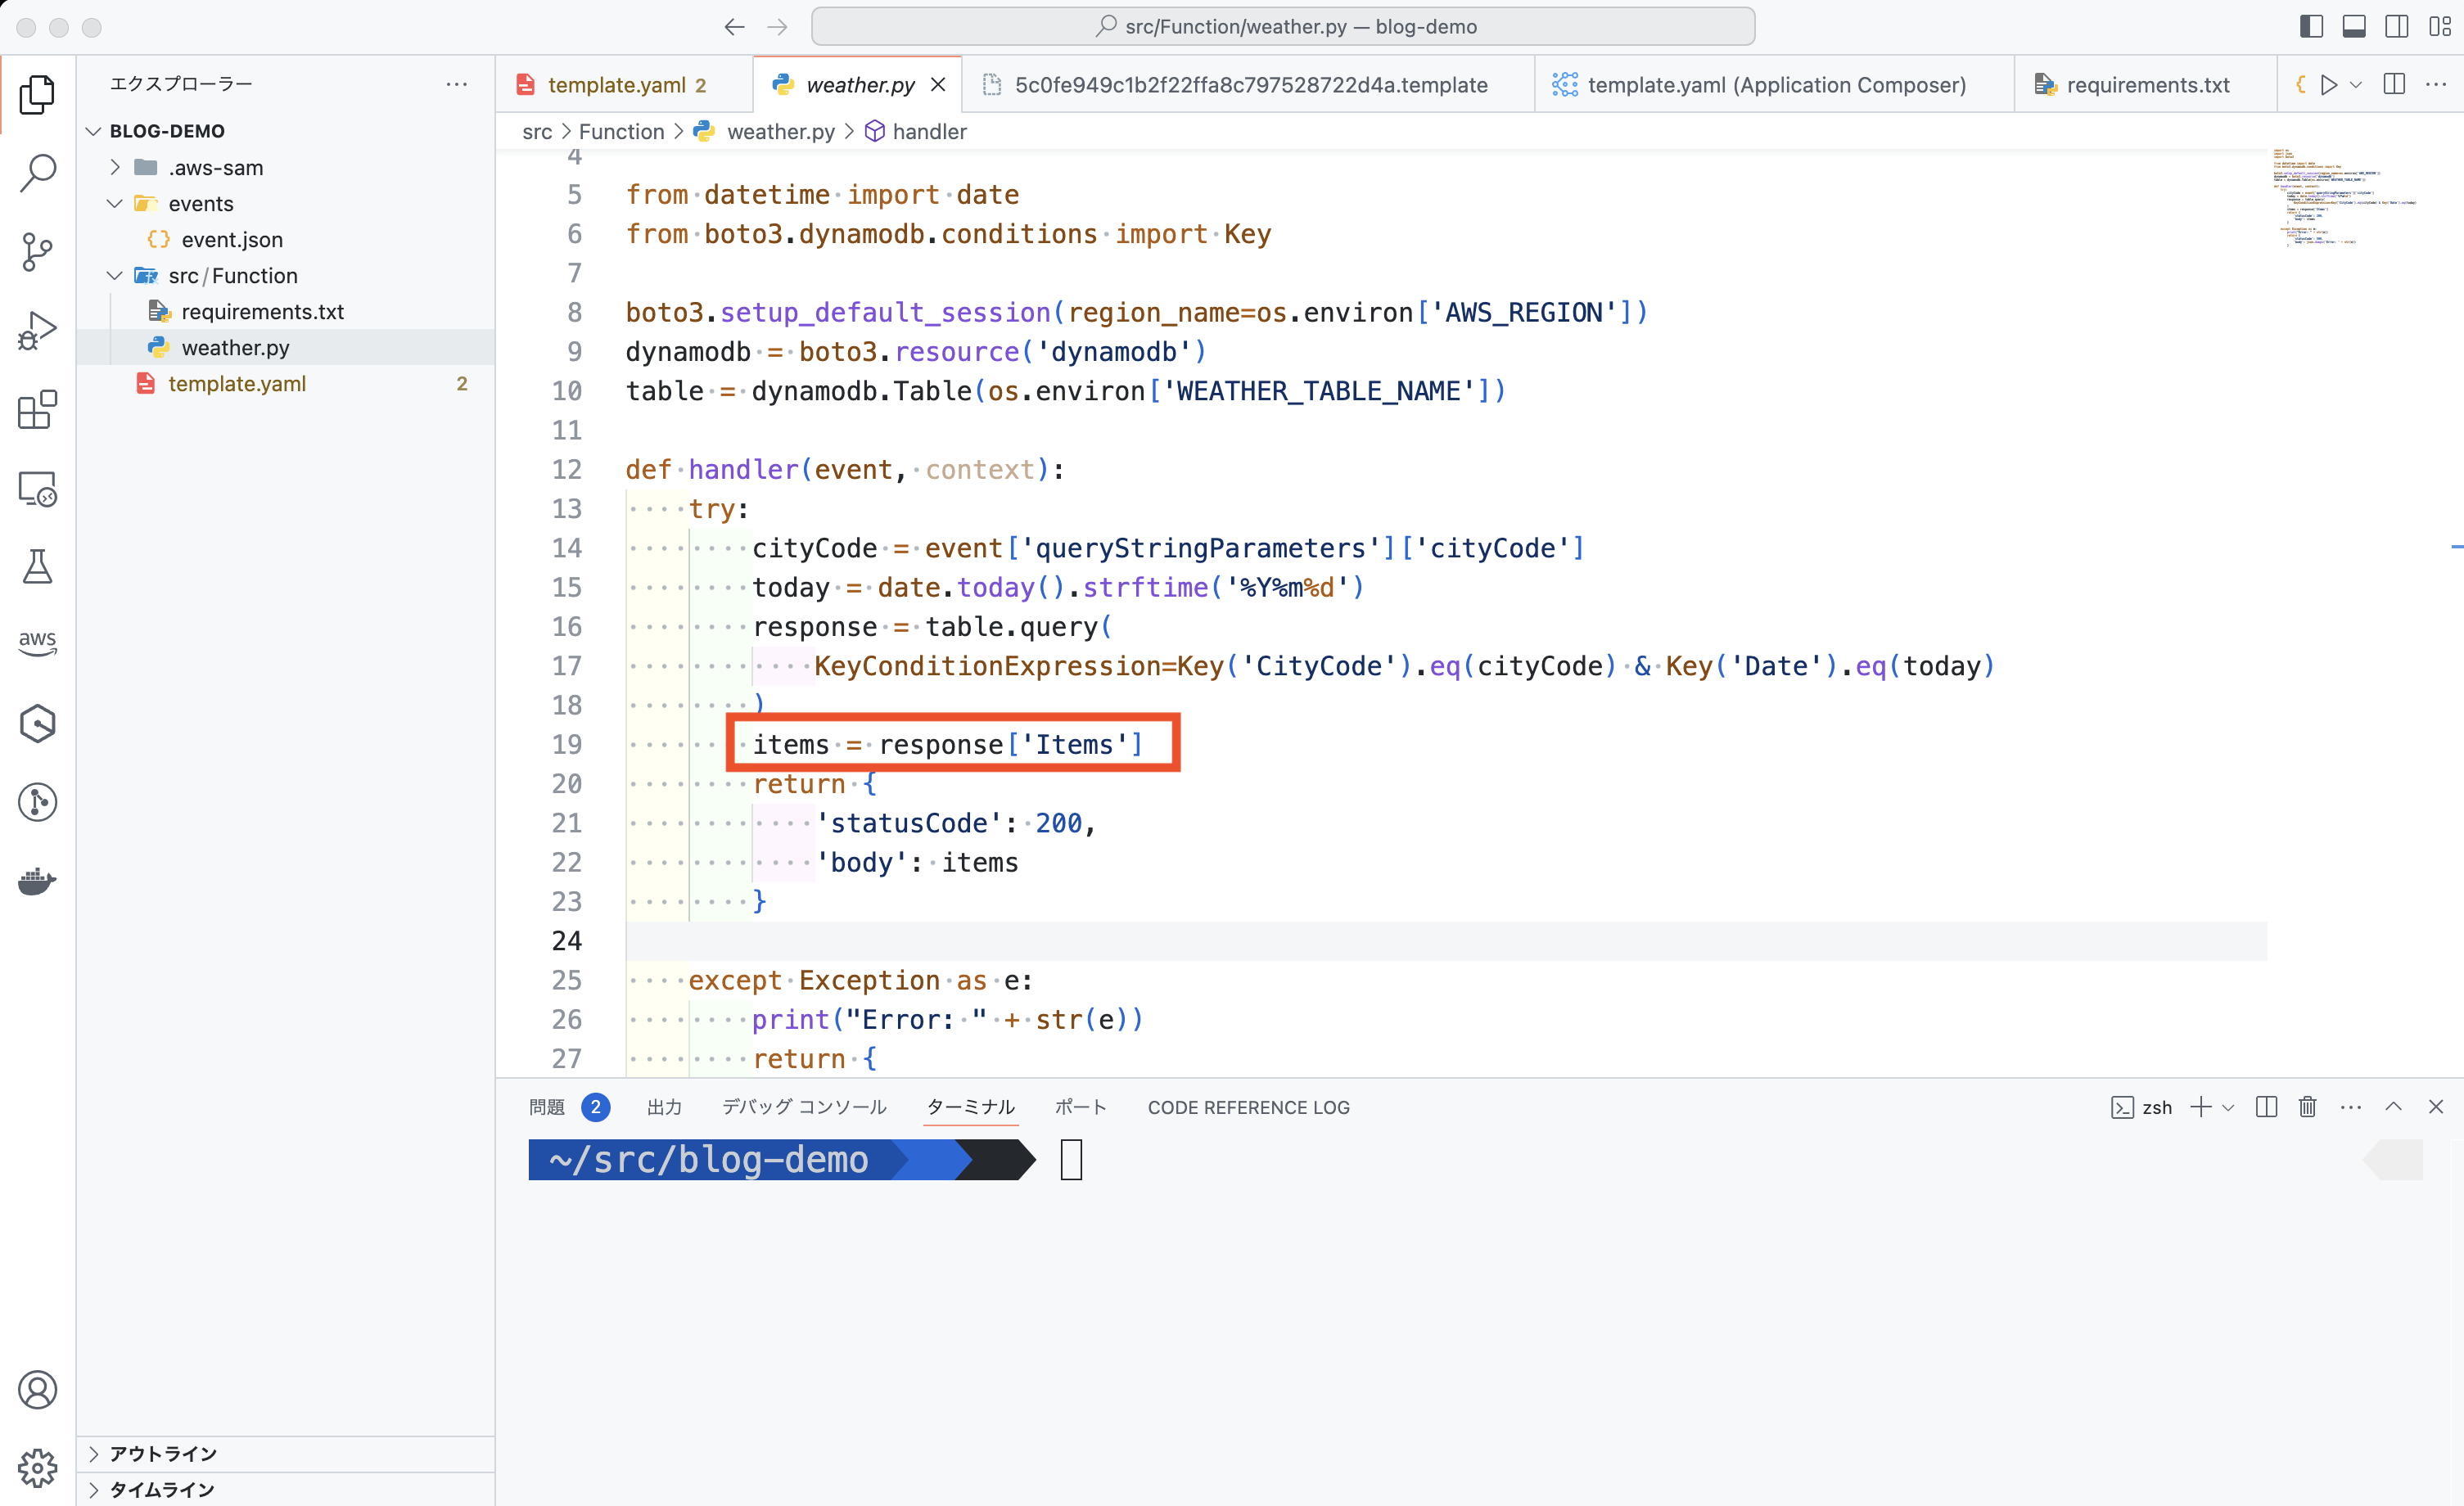Click the weather.py breadcrumb
This screenshot has width=2464, height=1506.
click(780, 131)
